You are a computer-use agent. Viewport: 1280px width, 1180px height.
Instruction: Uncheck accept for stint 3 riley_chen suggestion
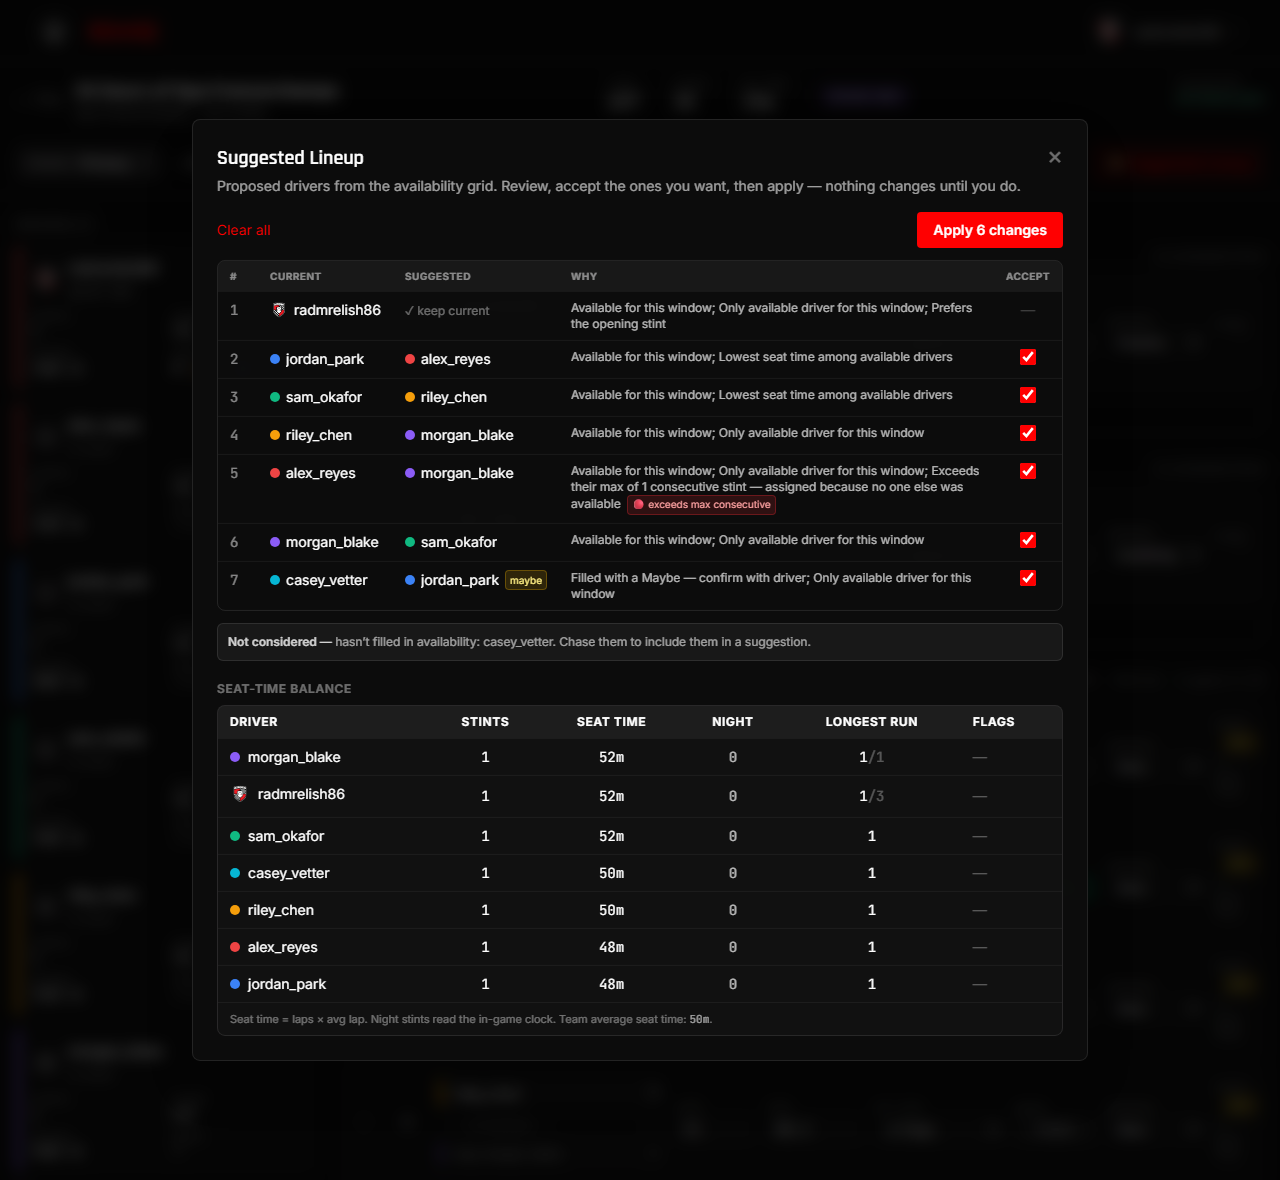tap(1027, 395)
